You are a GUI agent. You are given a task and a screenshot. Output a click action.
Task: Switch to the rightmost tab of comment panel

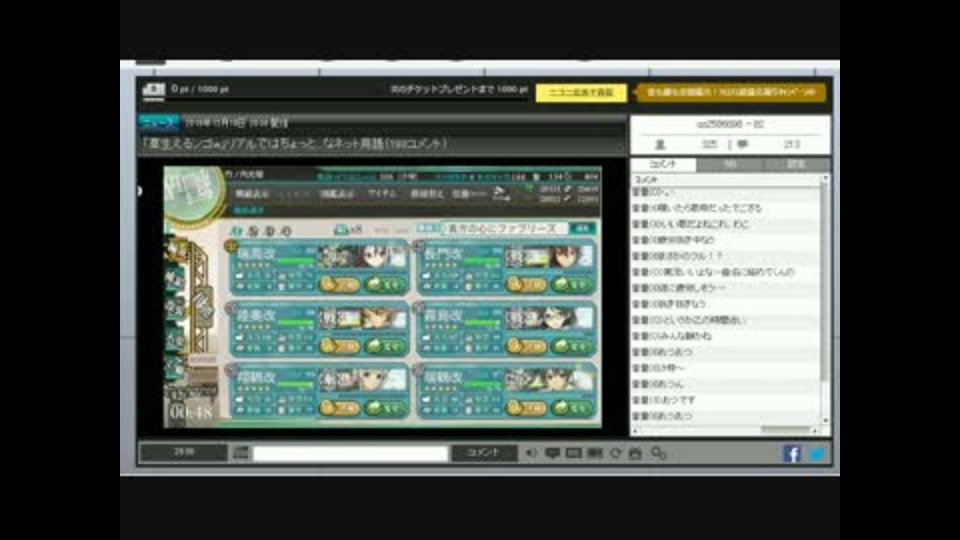[x=797, y=164]
